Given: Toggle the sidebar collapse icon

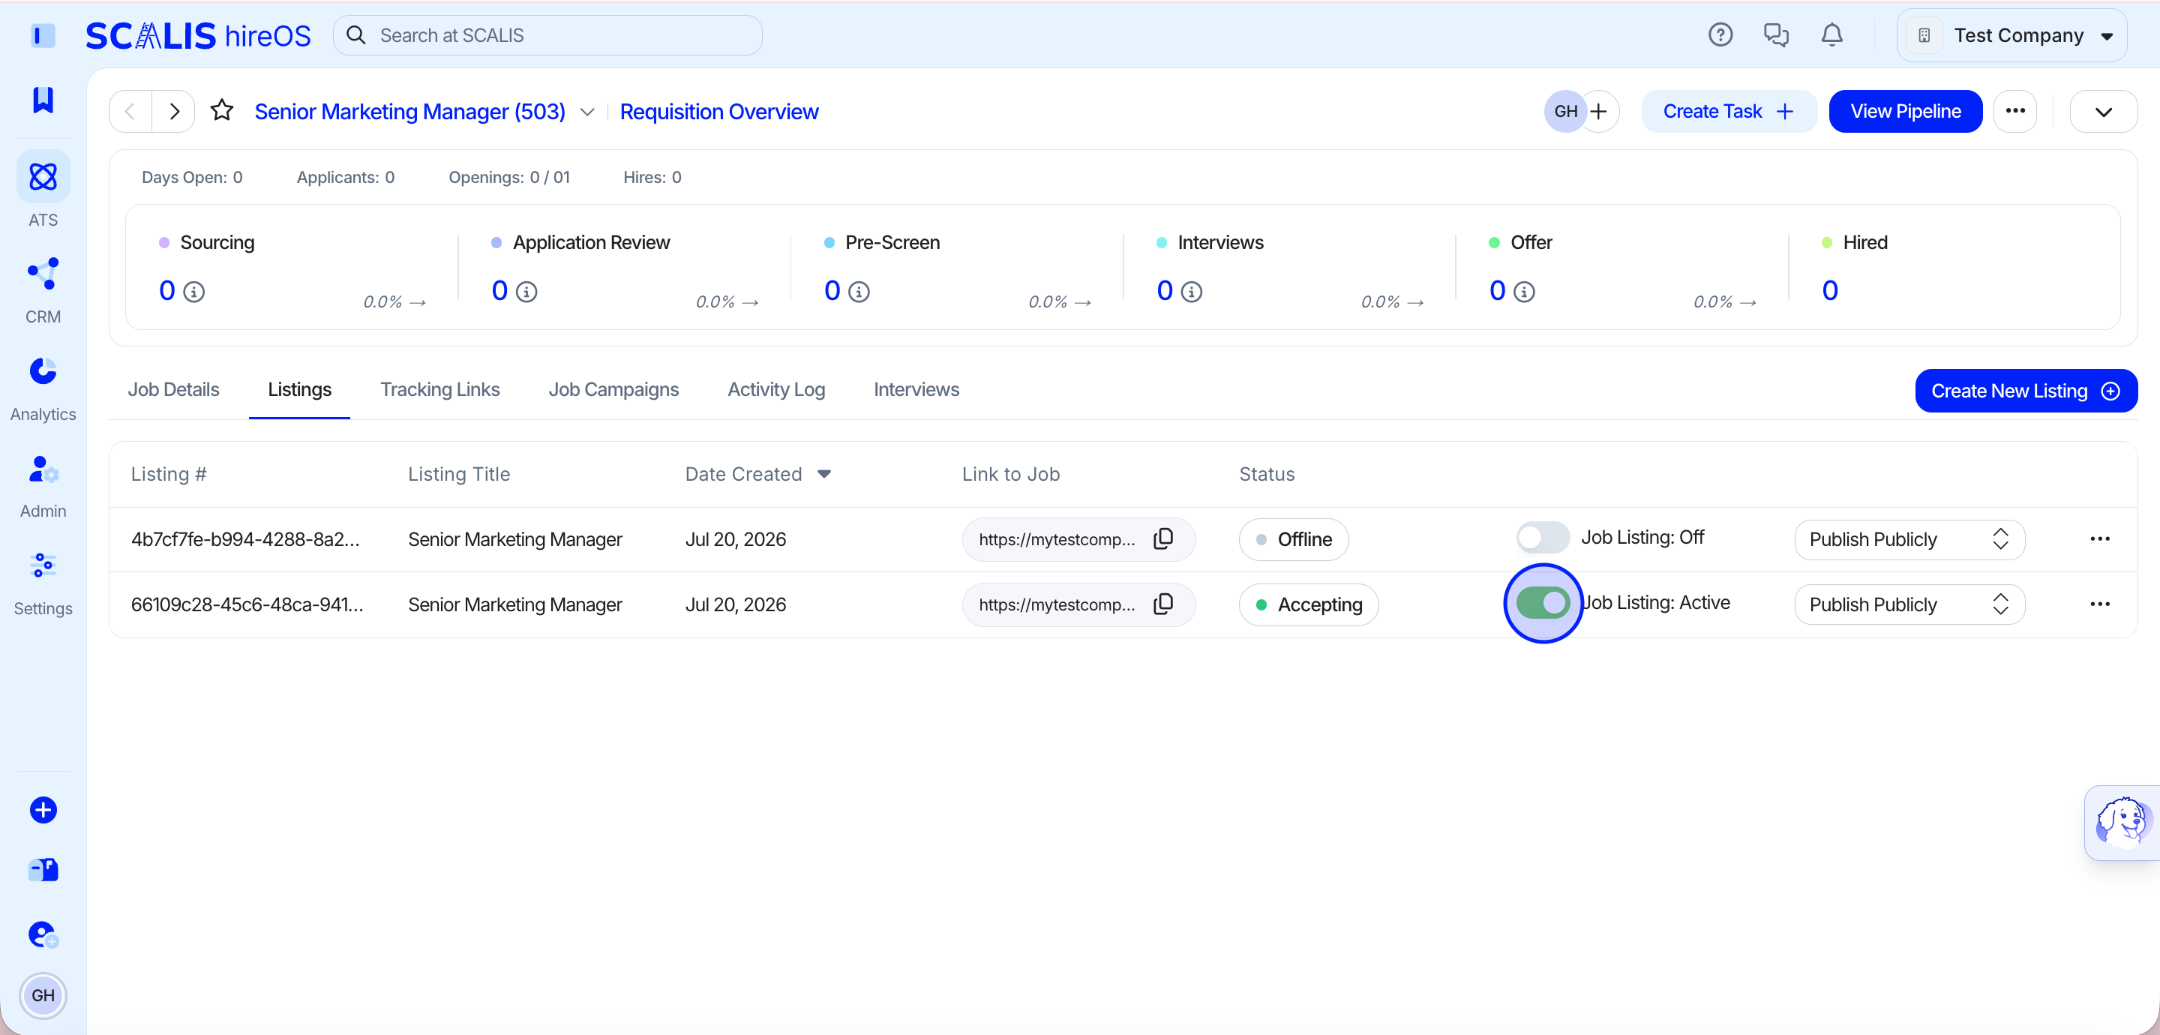Looking at the screenshot, I should (43, 36).
